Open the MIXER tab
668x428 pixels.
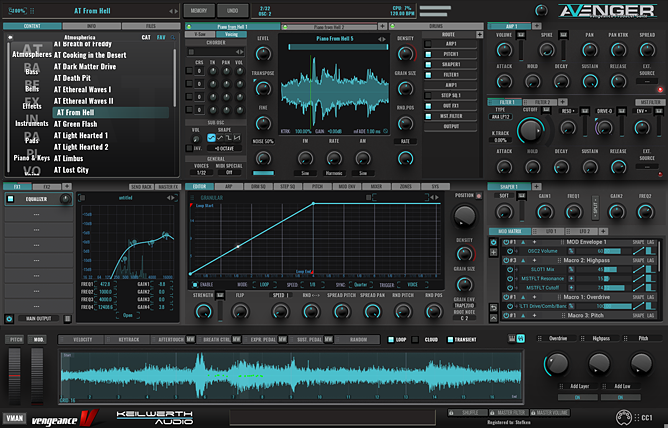376,187
